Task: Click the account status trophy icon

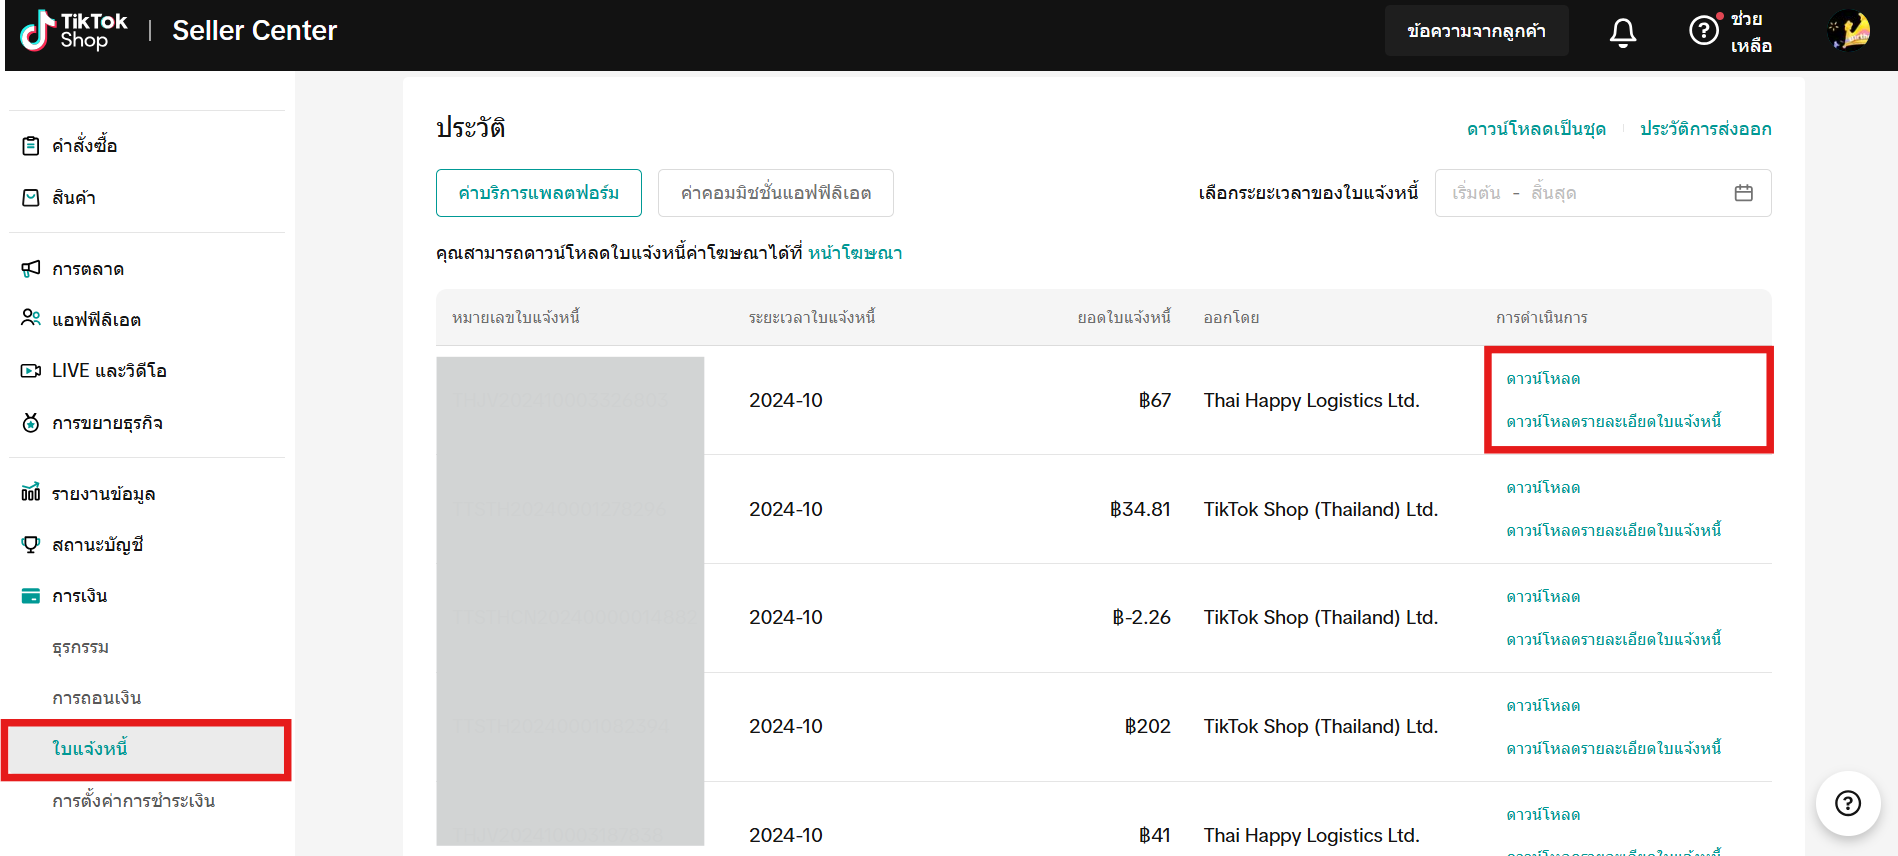Action: [31, 544]
